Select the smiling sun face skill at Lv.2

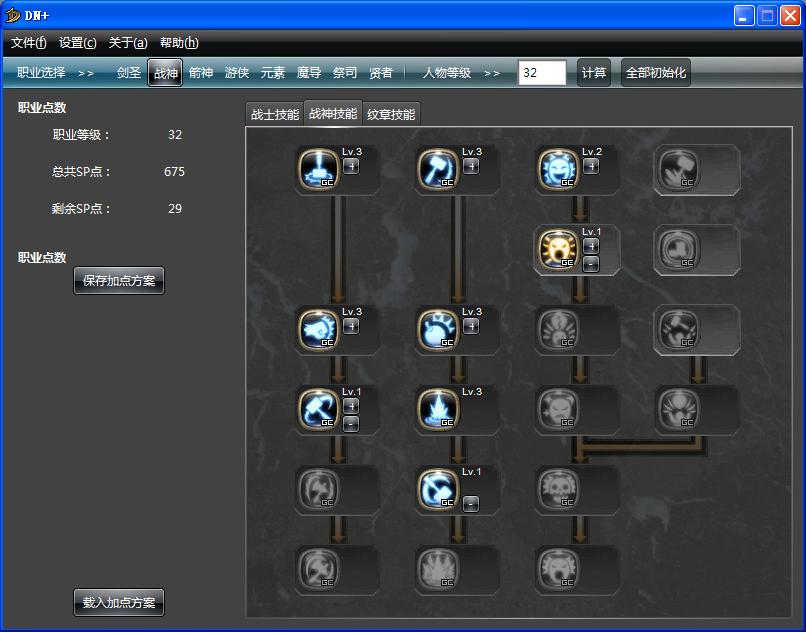click(557, 168)
